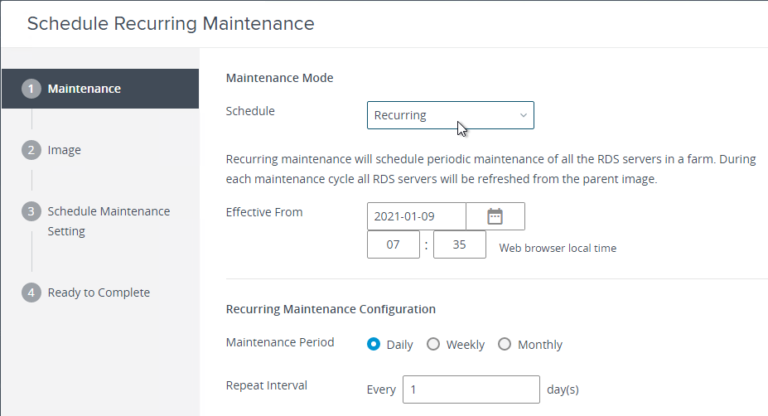The height and width of the screenshot is (416, 768).
Task: Go to the Maintenance wizard step label
Action: [x=84, y=89]
